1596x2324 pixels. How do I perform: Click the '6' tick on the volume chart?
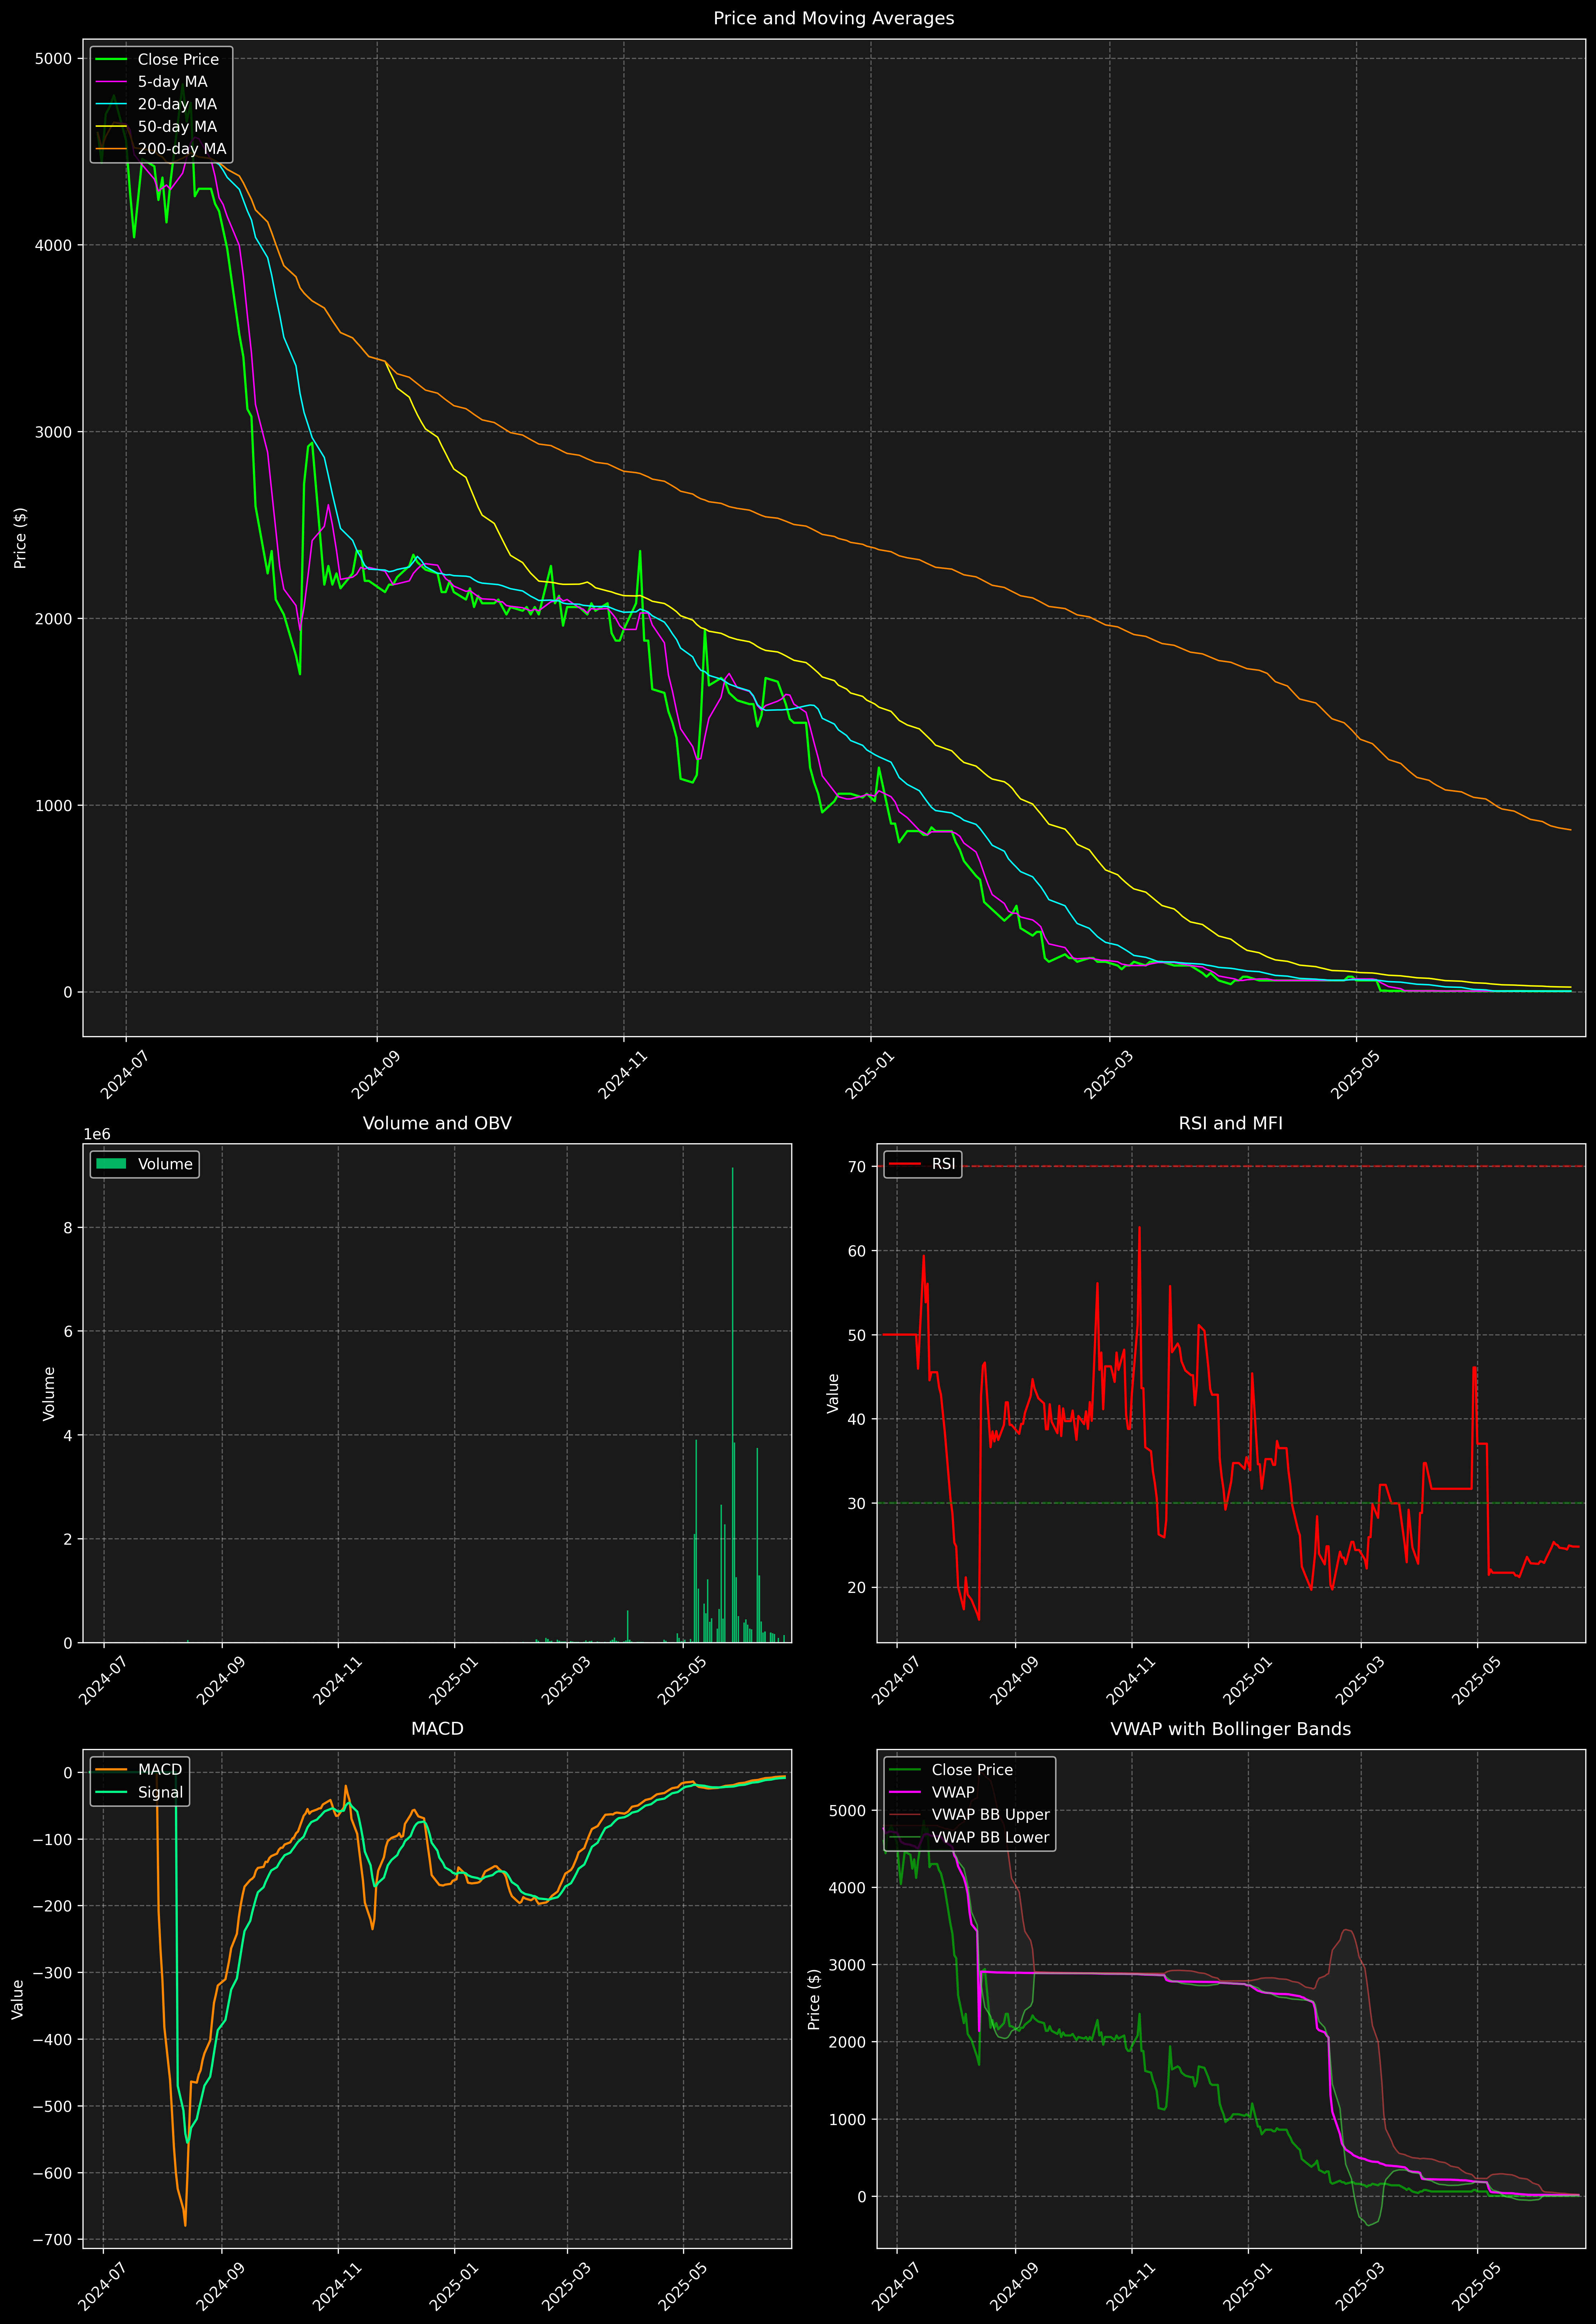click(x=68, y=1331)
